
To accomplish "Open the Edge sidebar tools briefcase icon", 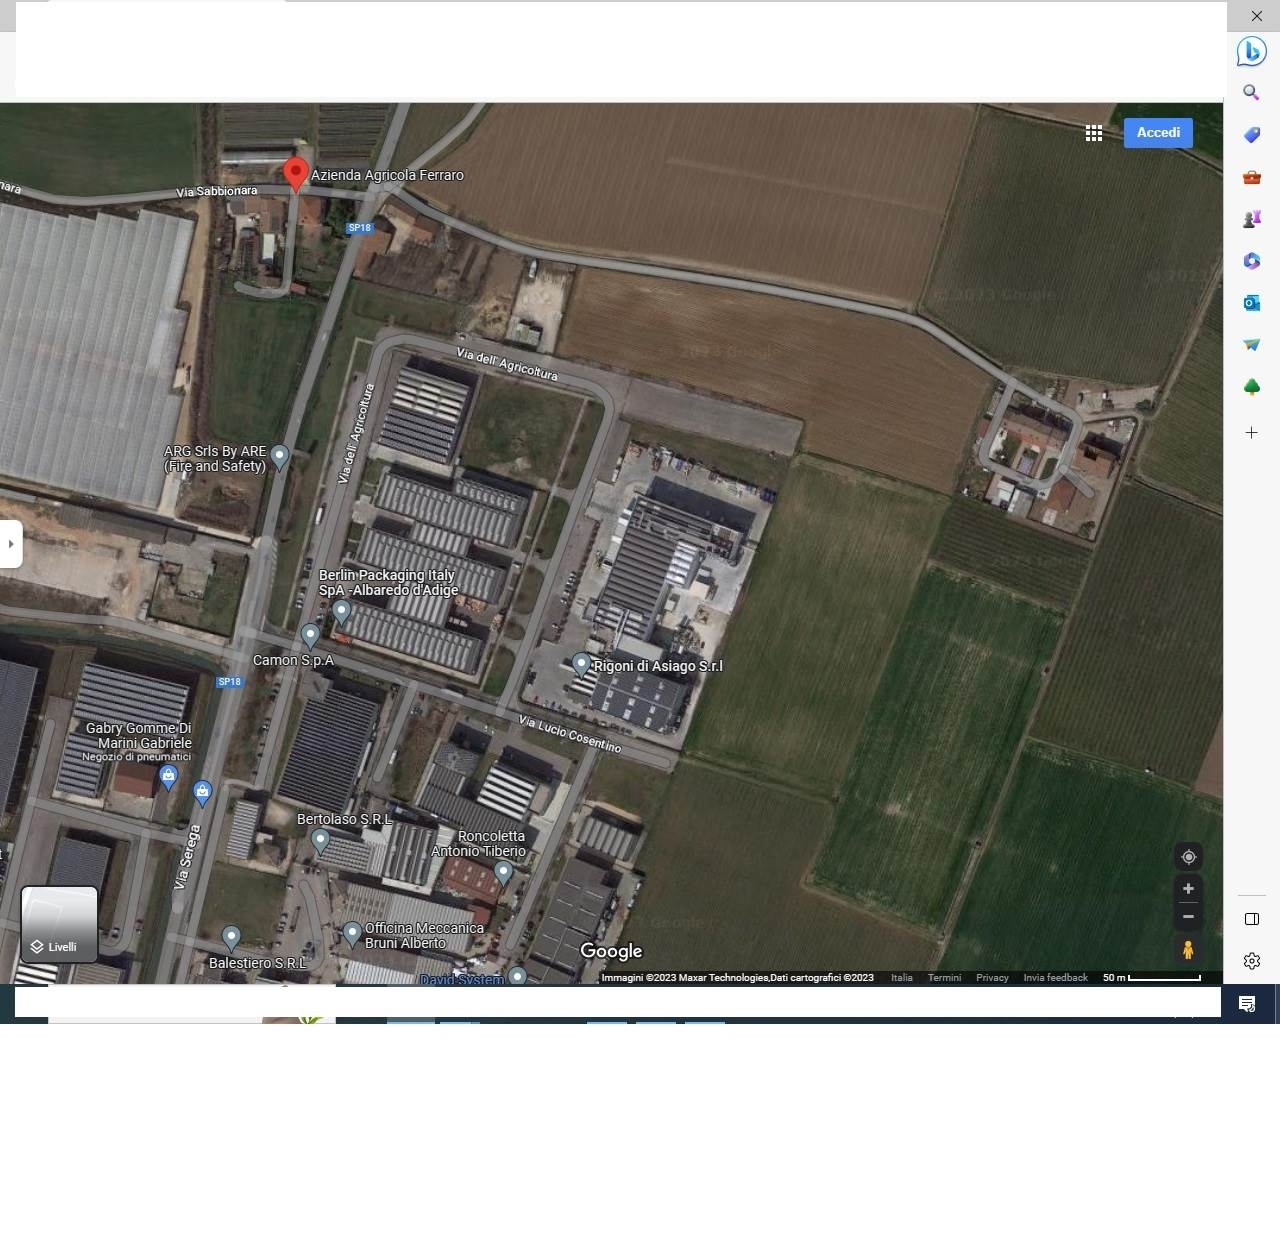I will [x=1251, y=177].
